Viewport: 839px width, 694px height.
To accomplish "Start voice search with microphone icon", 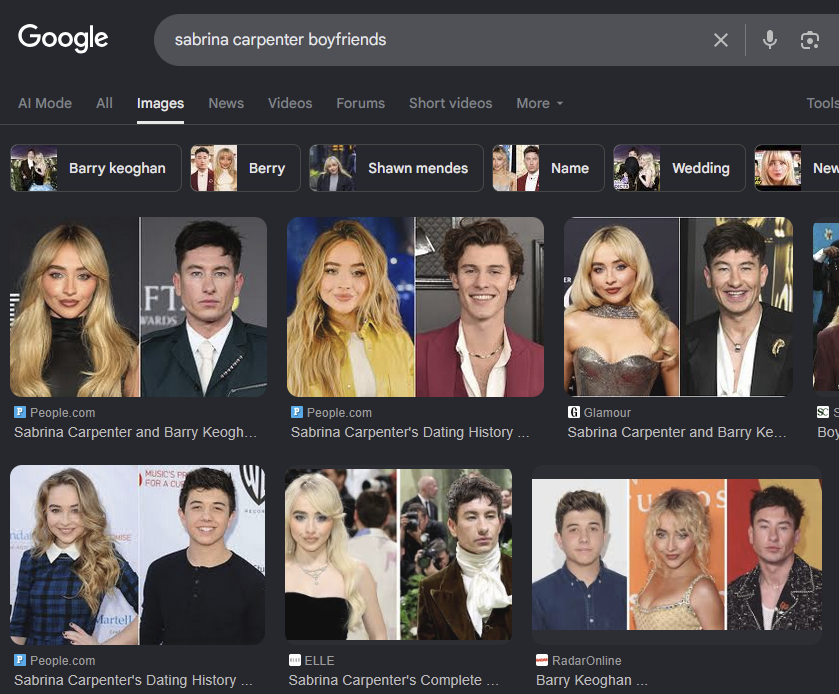I will pyautogui.click(x=769, y=40).
